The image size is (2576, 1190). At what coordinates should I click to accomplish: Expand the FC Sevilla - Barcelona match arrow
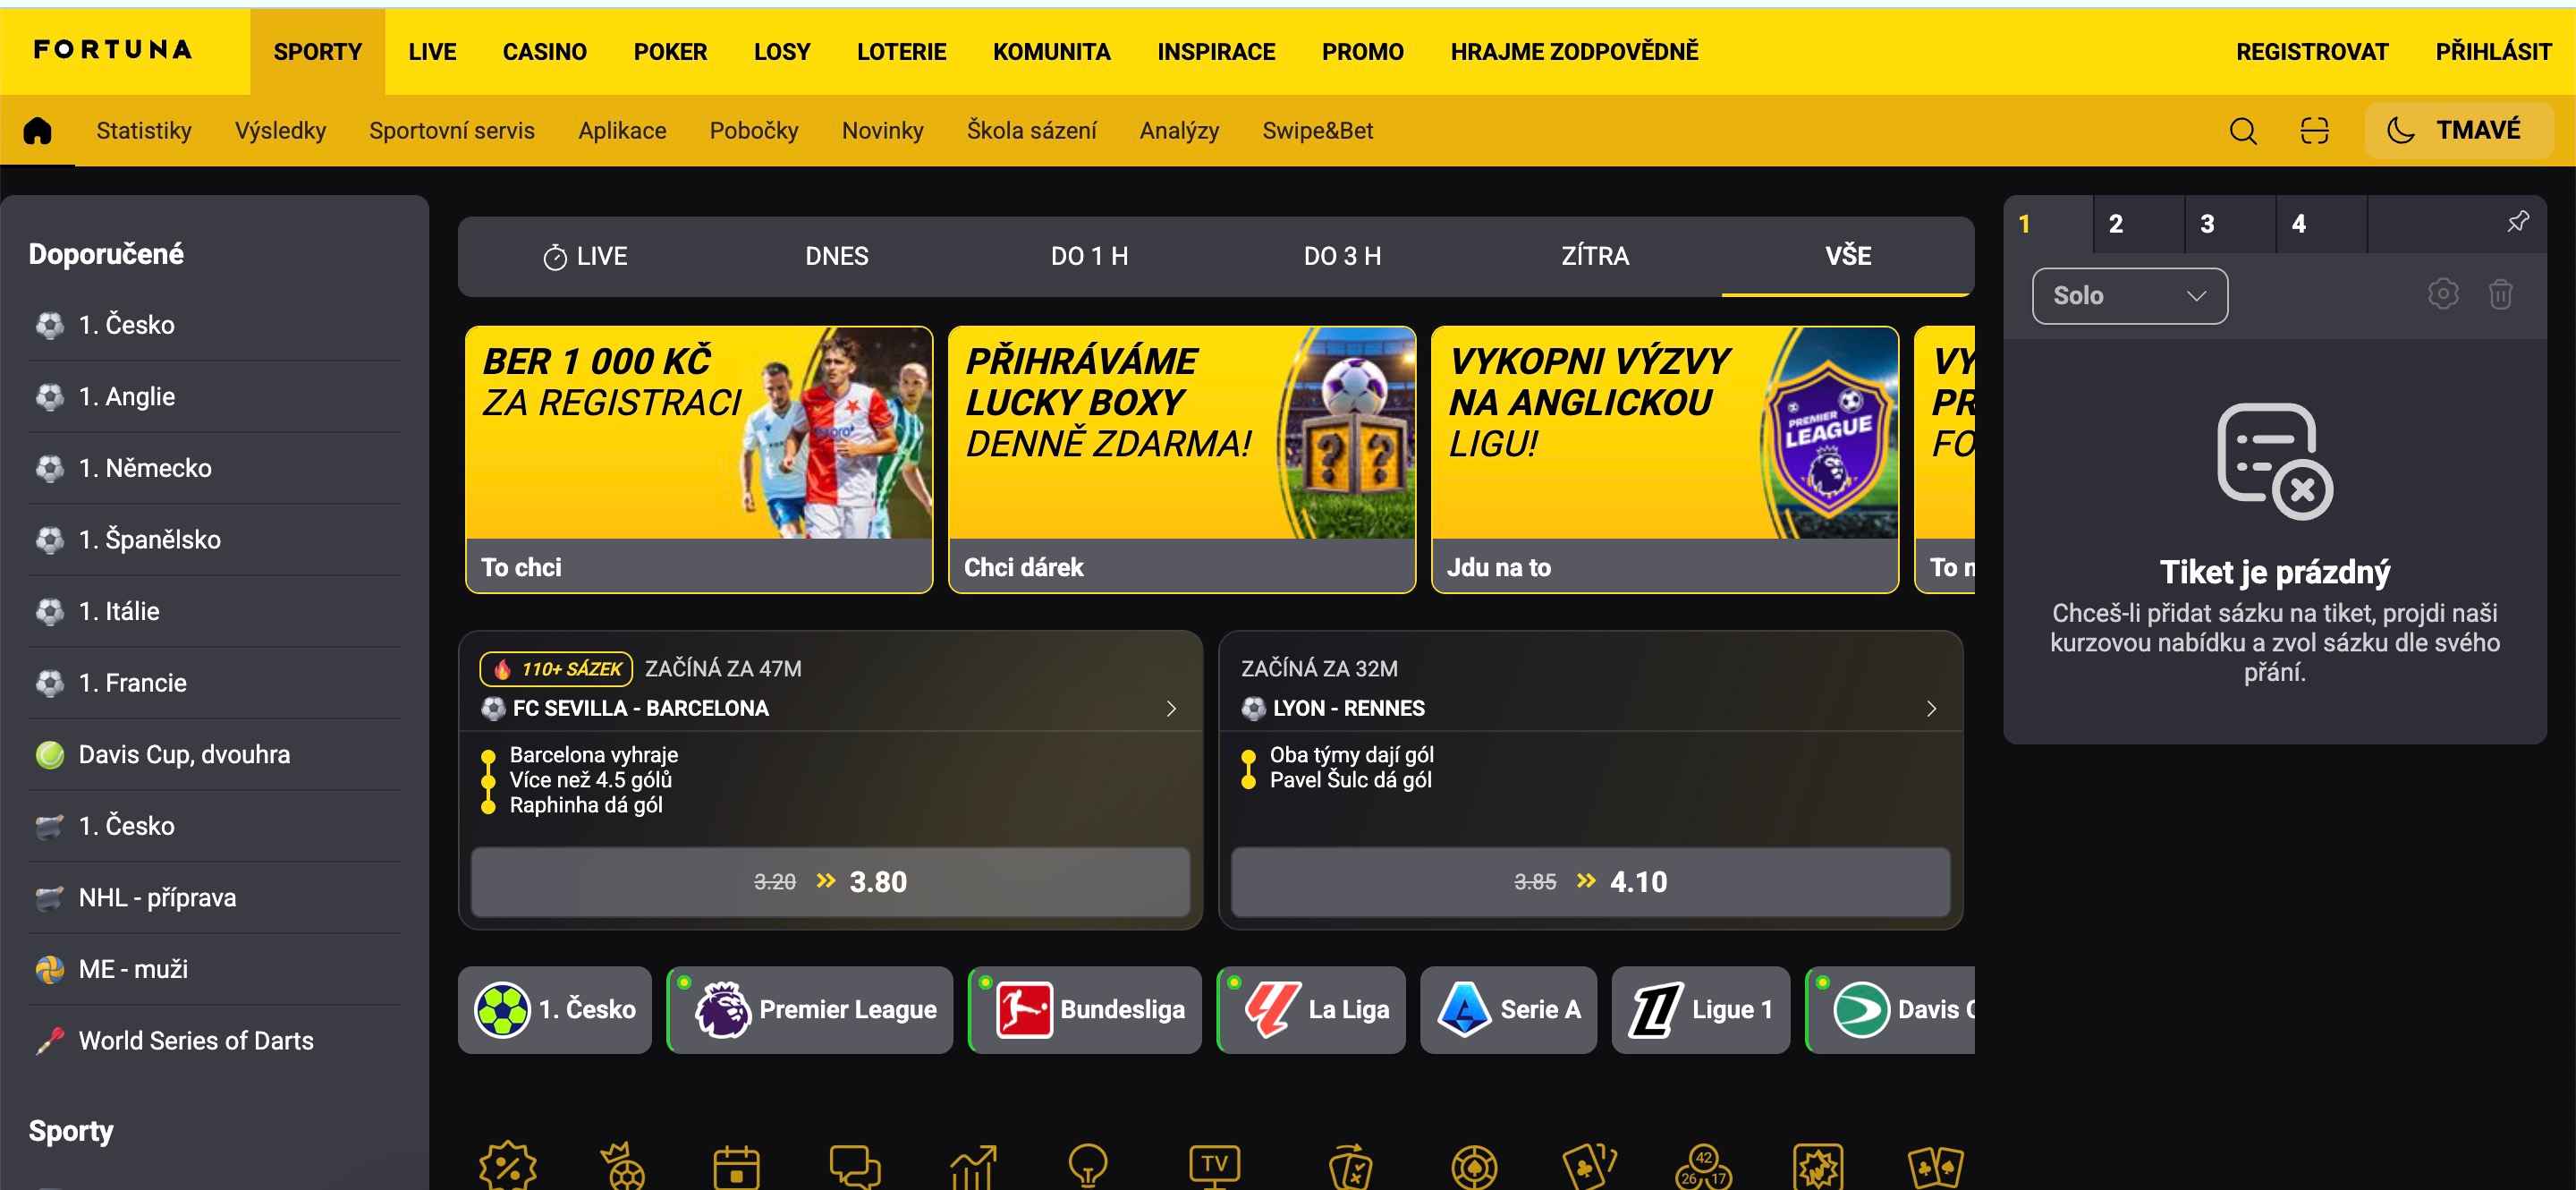click(1171, 708)
